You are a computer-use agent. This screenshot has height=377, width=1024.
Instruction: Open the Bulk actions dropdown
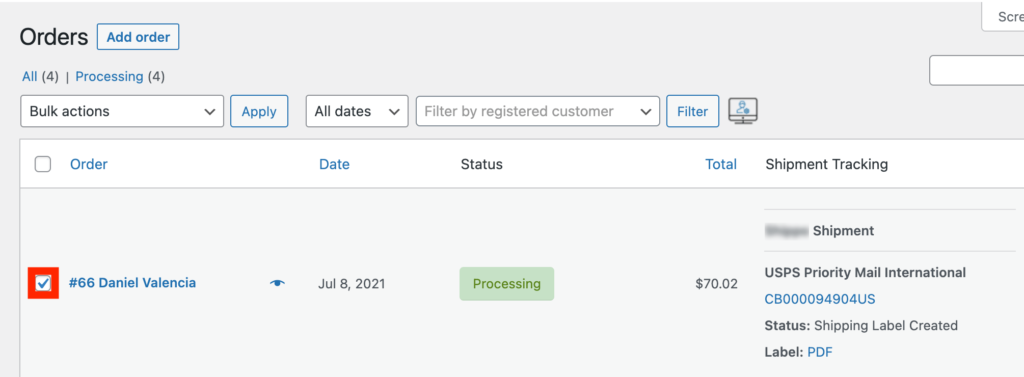(122, 111)
